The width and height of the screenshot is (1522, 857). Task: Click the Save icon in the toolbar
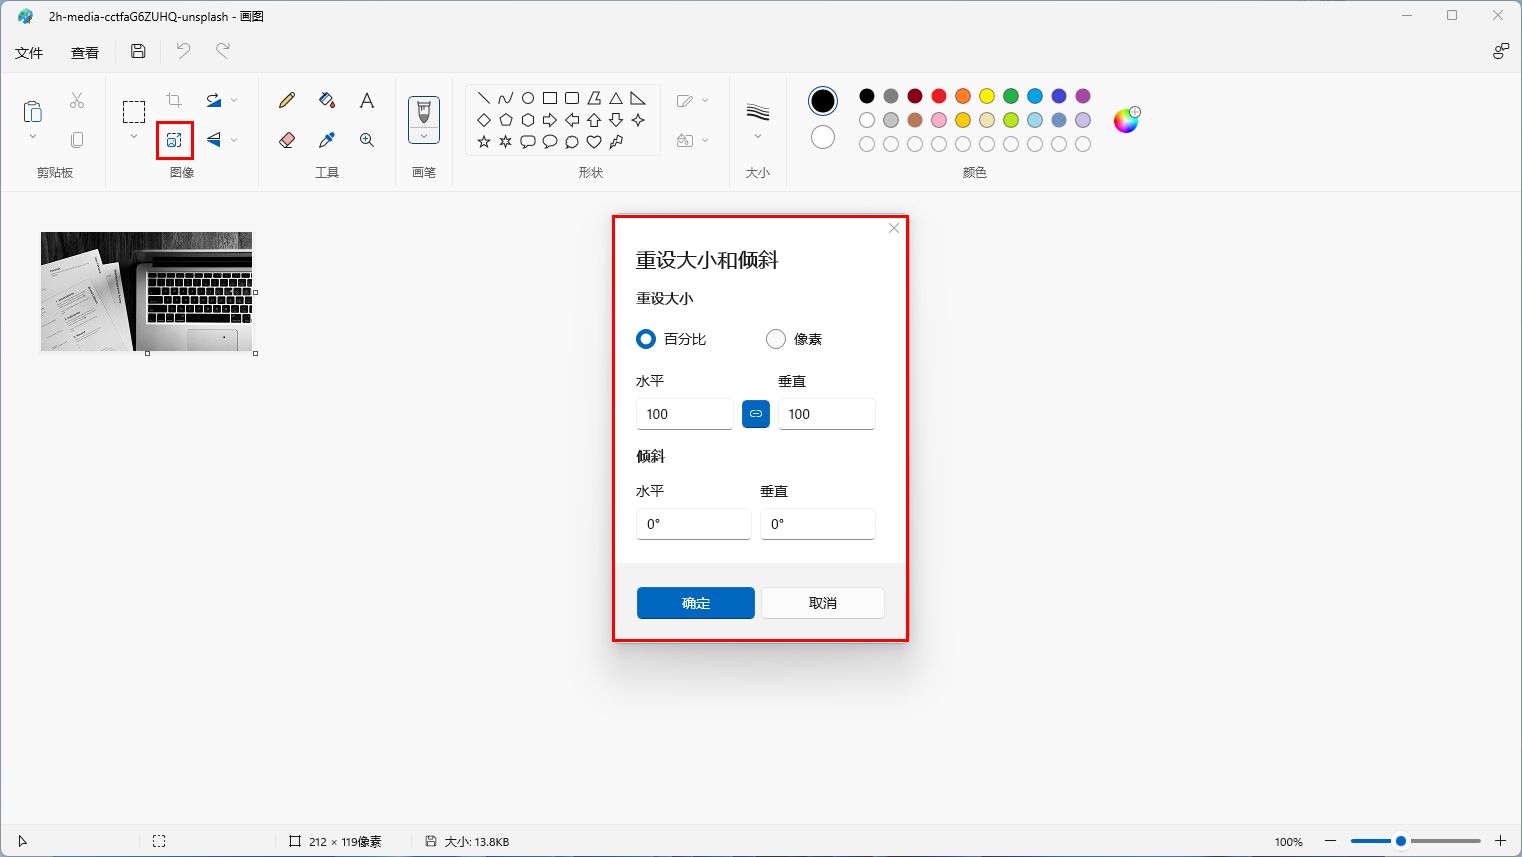(138, 50)
